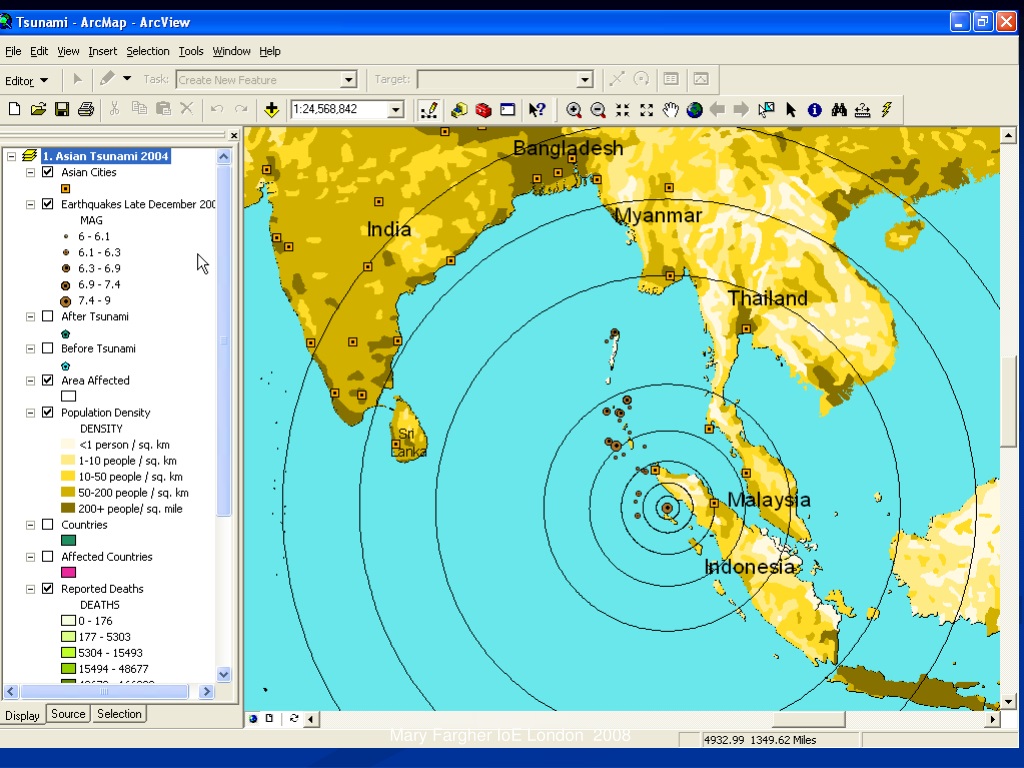The height and width of the screenshot is (768, 1024).
Task: Switch to layout view at map bottom
Action: coord(269,718)
